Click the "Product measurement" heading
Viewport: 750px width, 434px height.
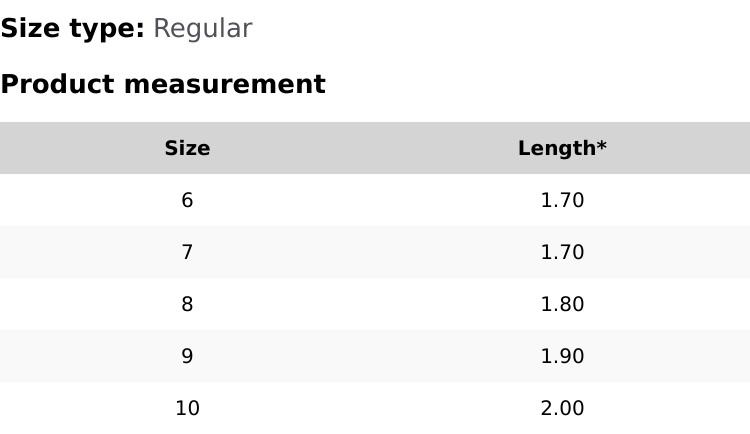coord(163,84)
